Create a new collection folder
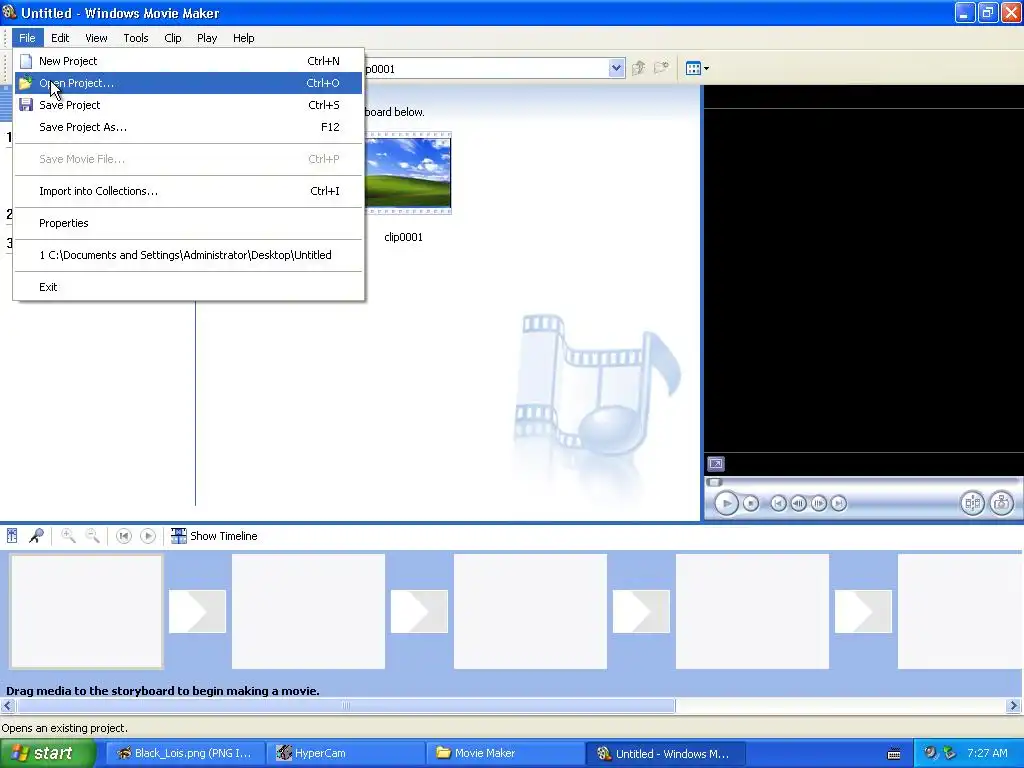Image resolution: width=1024 pixels, height=768 pixels. coord(662,68)
